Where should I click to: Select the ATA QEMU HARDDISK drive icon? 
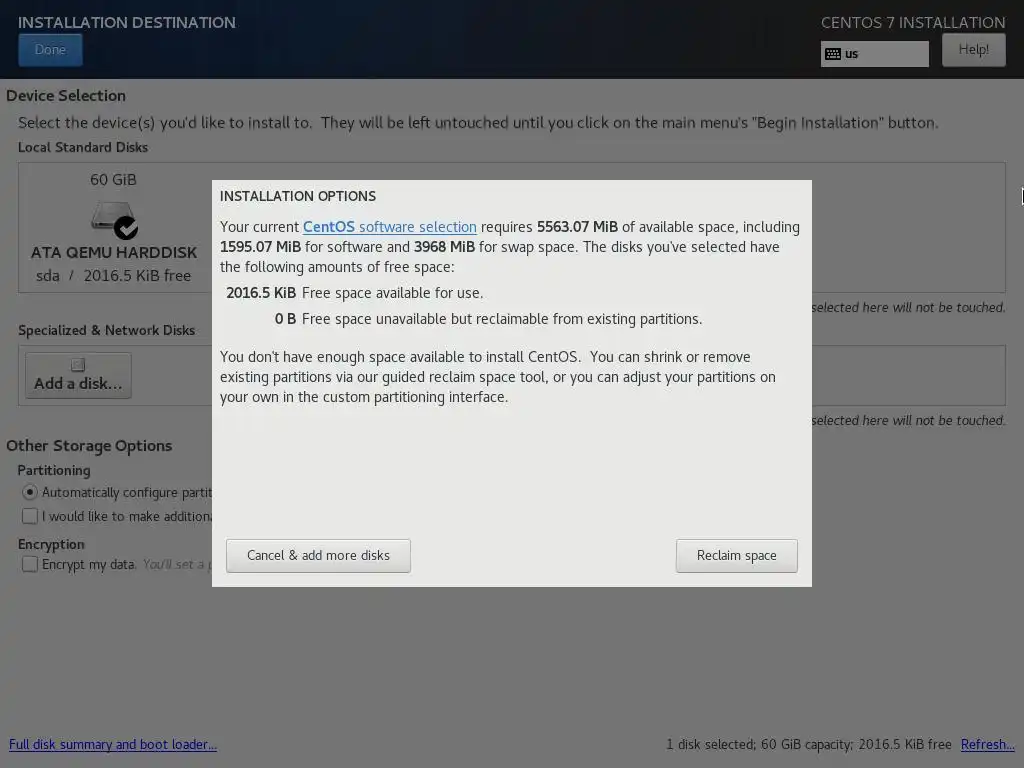(114, 219)
